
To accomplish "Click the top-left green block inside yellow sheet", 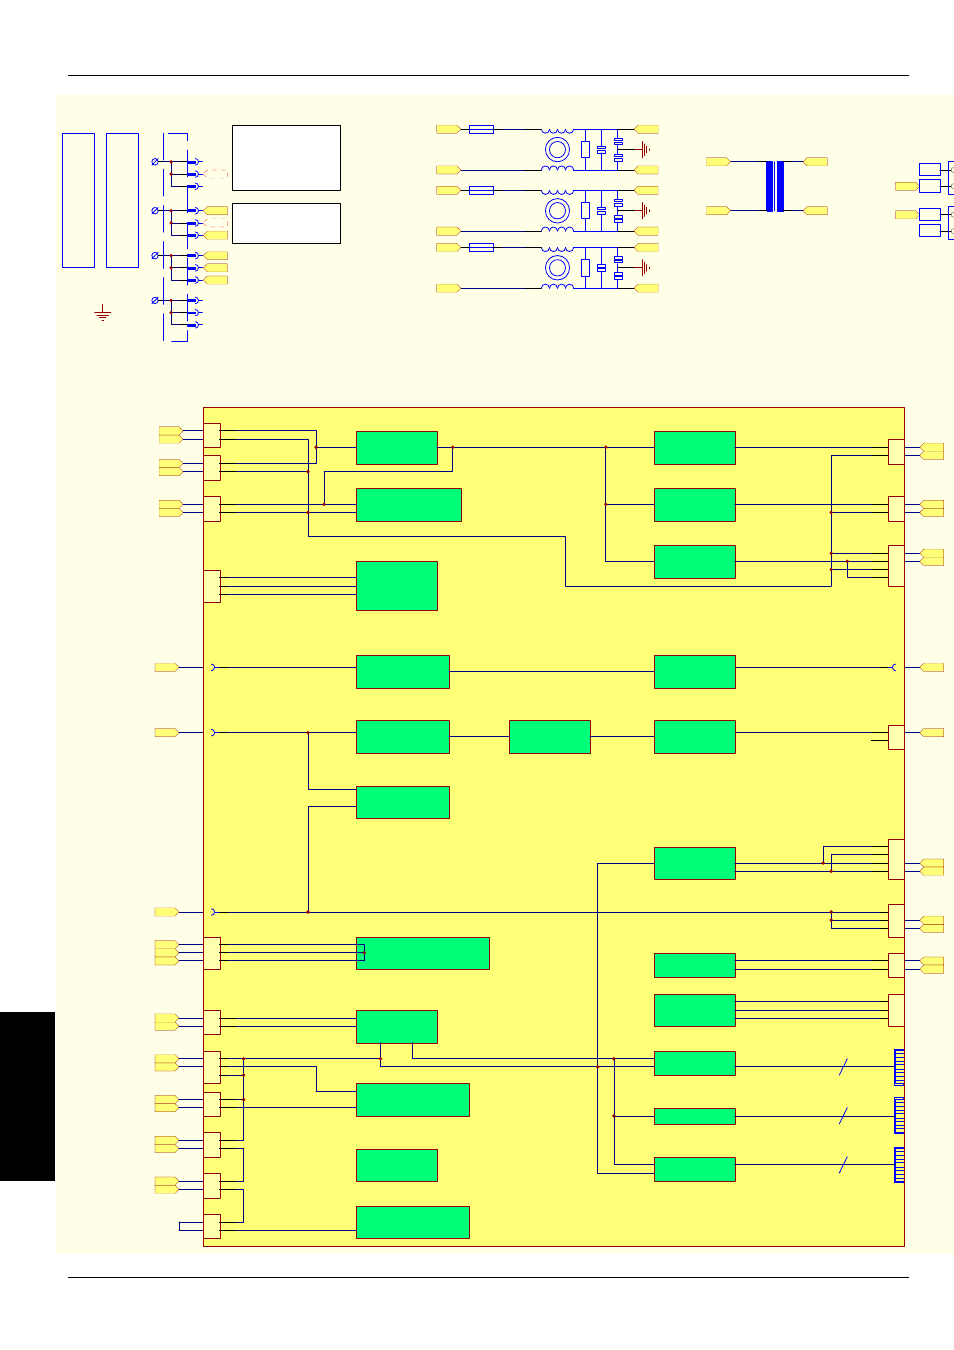I will 397,448.
